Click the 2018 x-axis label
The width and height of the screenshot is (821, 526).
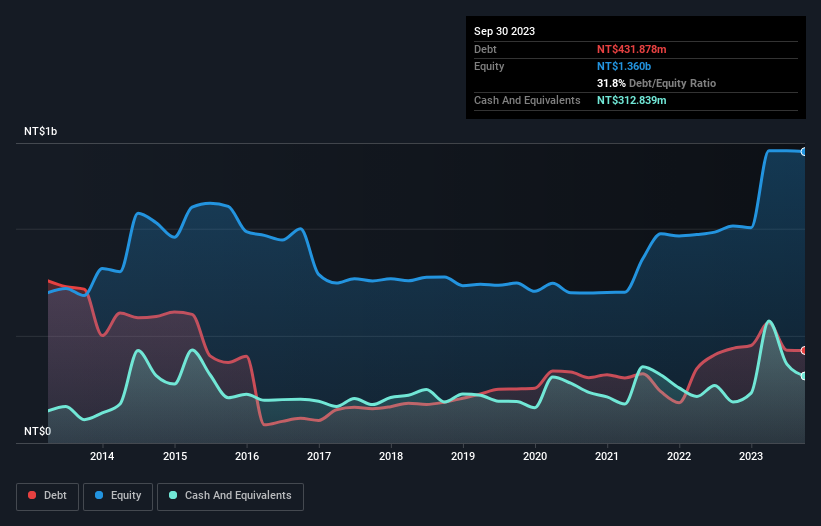coord(391,456)
